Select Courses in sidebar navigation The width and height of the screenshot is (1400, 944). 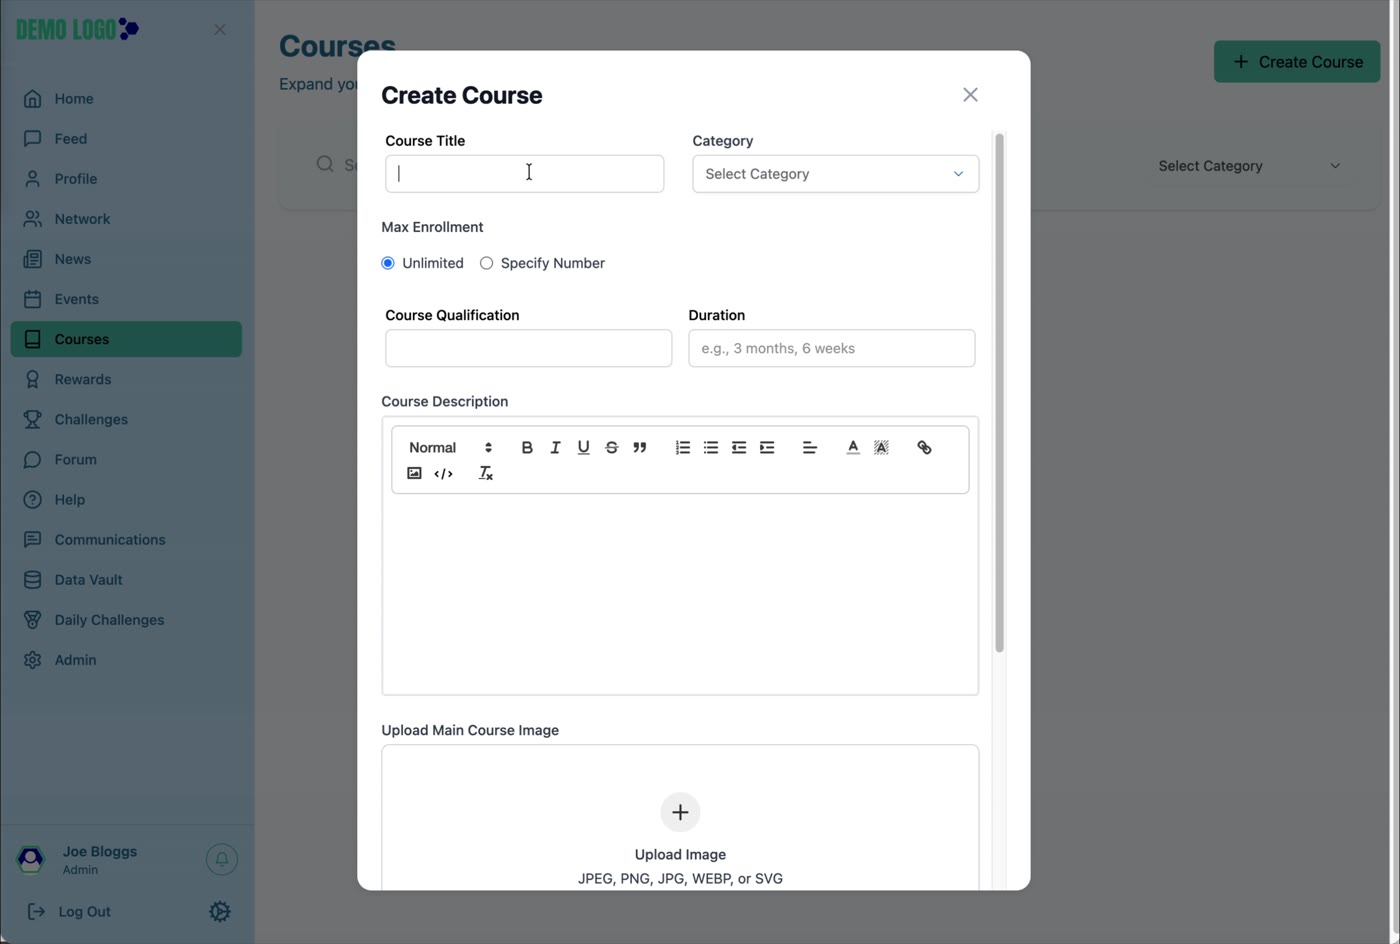click(126, 339)
